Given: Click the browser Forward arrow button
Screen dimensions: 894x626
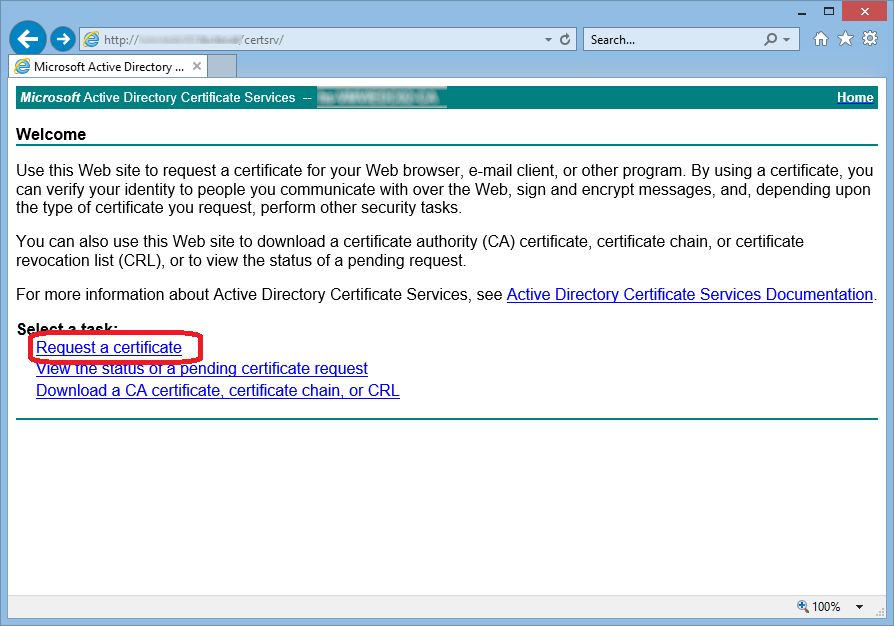Looking at the screenshot, I should (63, 39).
